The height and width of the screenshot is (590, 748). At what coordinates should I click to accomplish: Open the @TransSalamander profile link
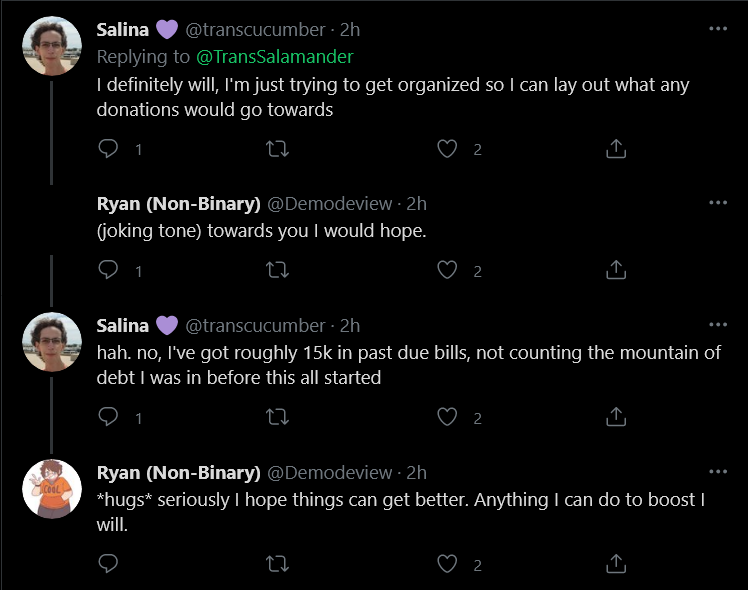pos(274,57)
